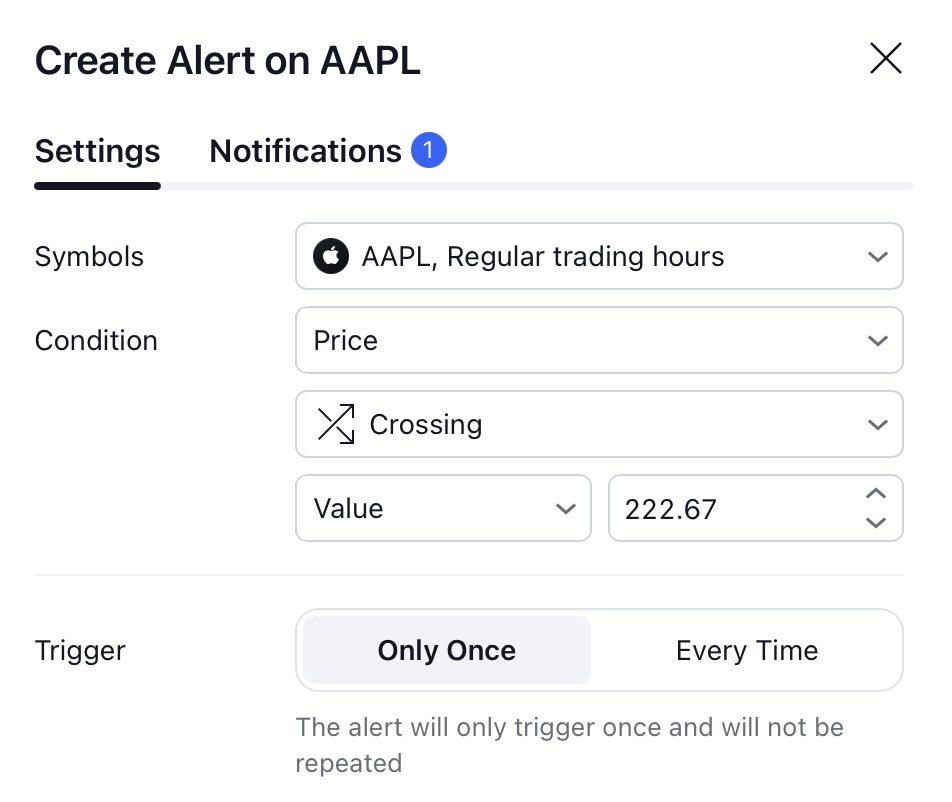952x802 pixels.
Task: Select the Every Time trigger option
Action: coord(747,650)
